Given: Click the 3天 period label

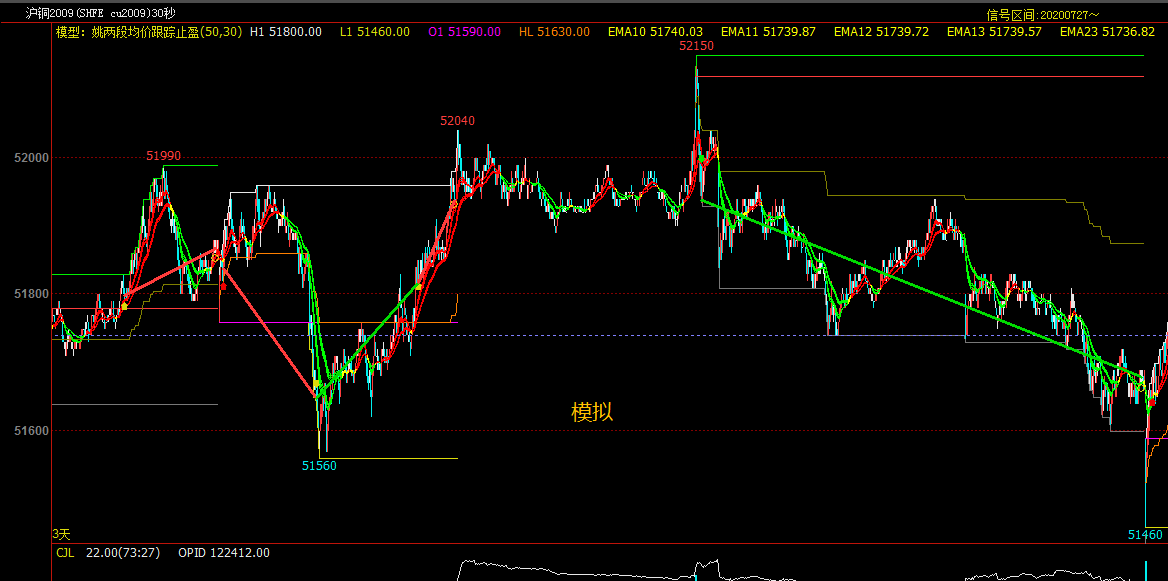Looking at the screenshot, I should [x=62, y=534].
